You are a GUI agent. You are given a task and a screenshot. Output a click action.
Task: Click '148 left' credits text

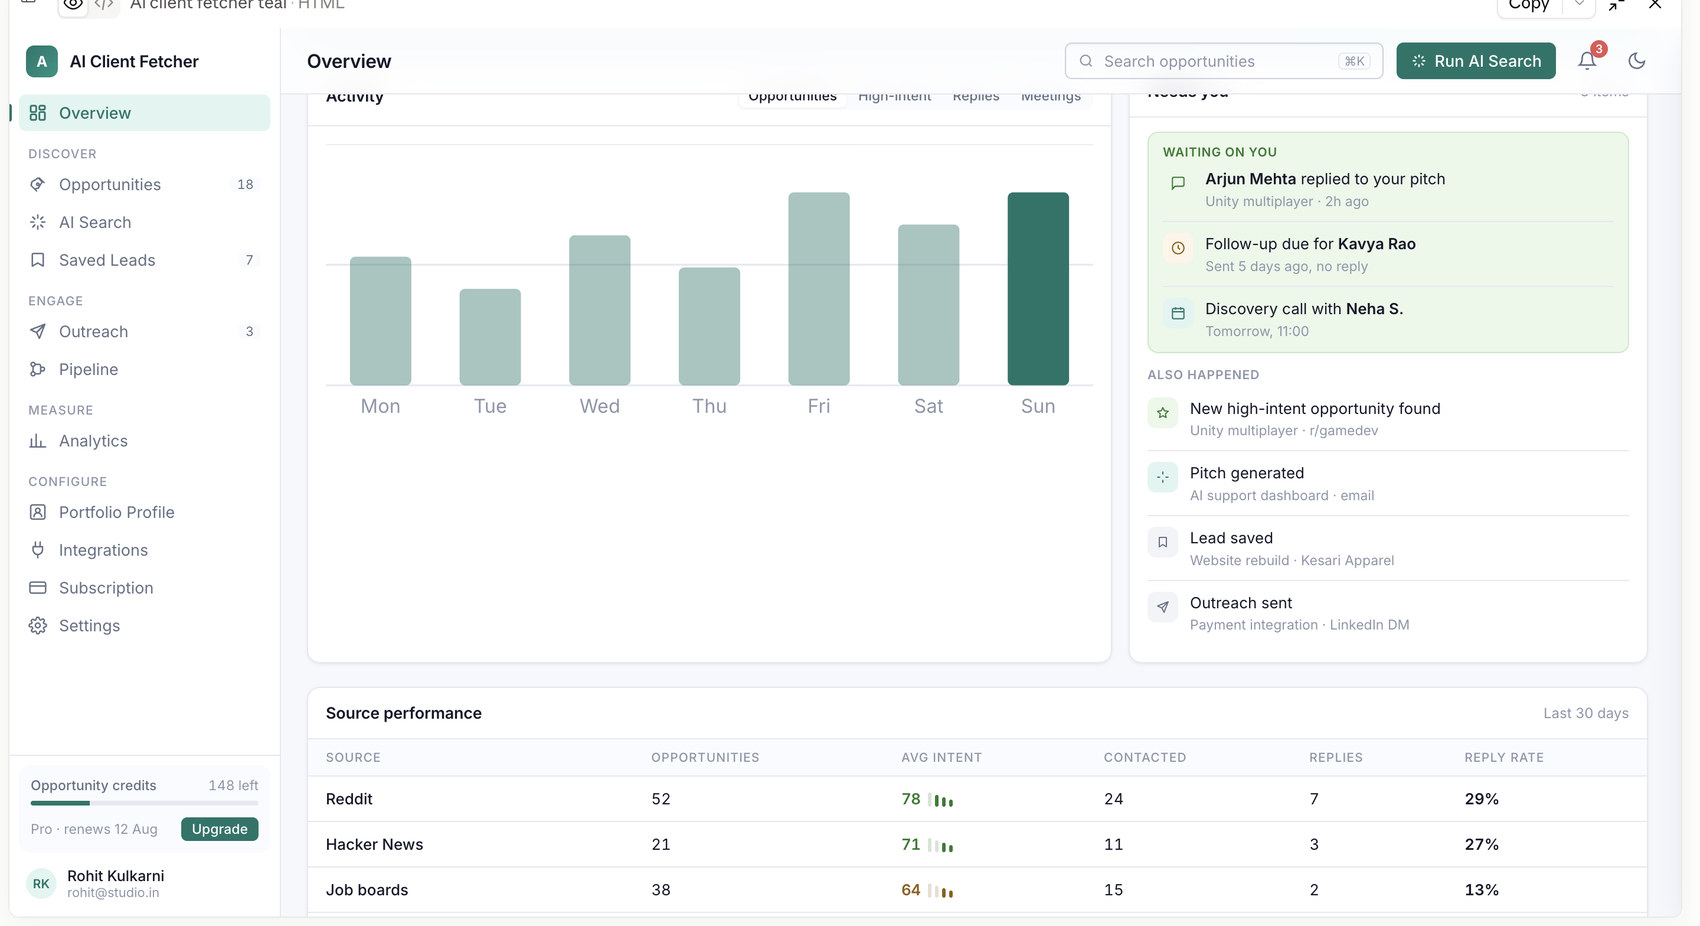(233, 785)
